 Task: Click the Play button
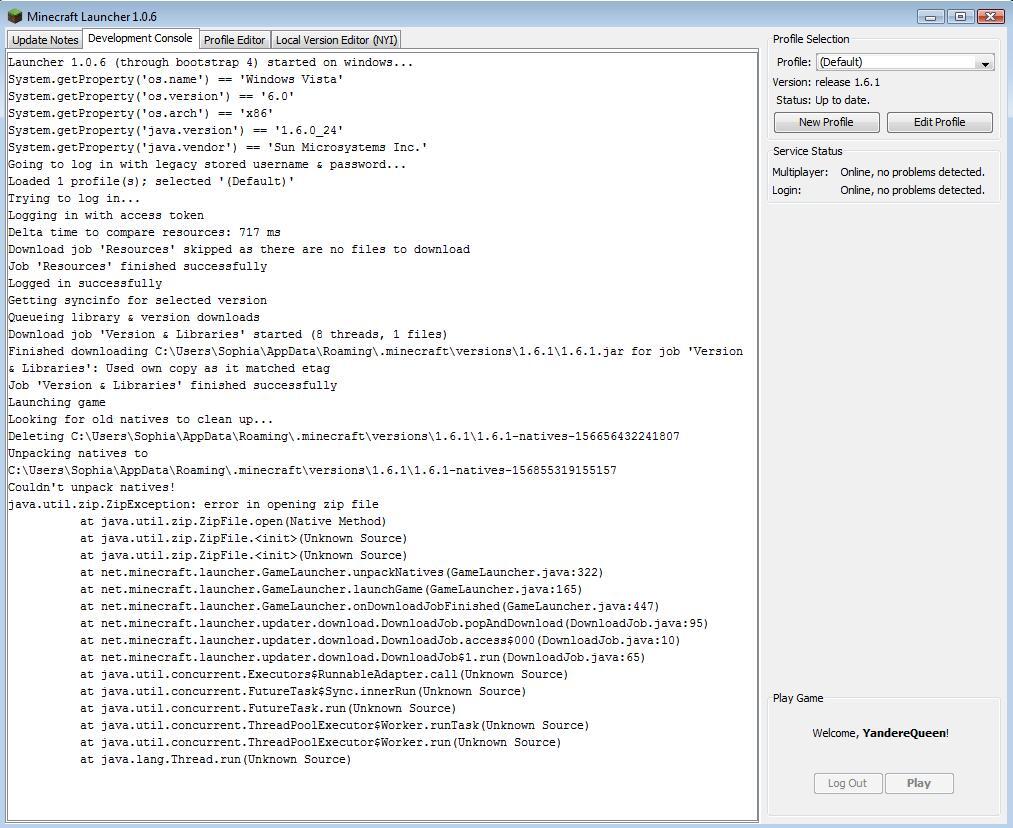(x=919, y=783)
